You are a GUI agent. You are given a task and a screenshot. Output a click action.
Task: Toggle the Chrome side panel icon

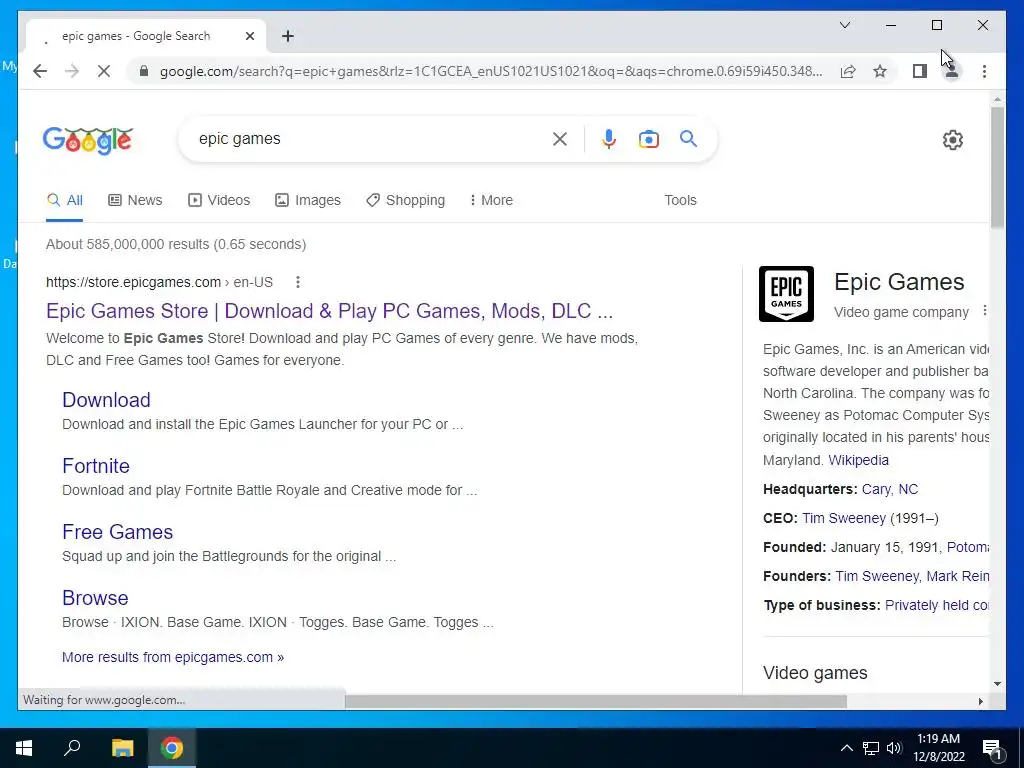pyautogui.click(x=920, y=71)
